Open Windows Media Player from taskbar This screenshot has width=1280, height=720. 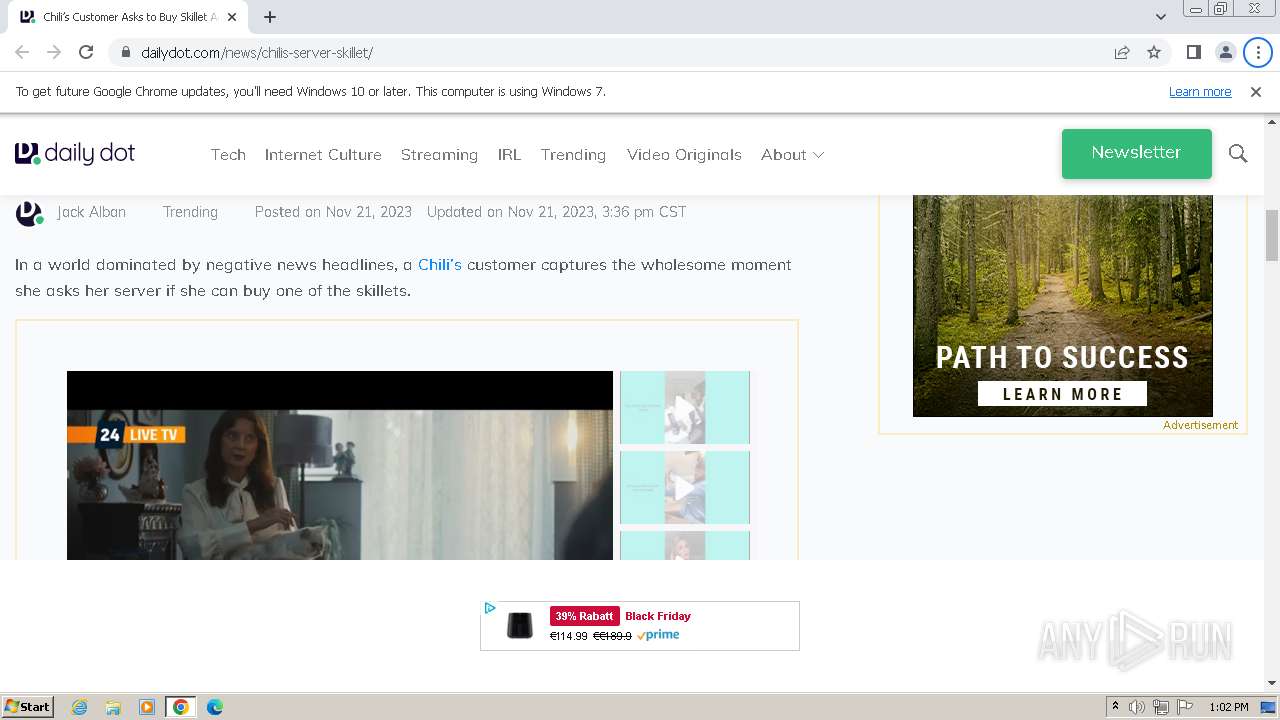click(147, 707)
